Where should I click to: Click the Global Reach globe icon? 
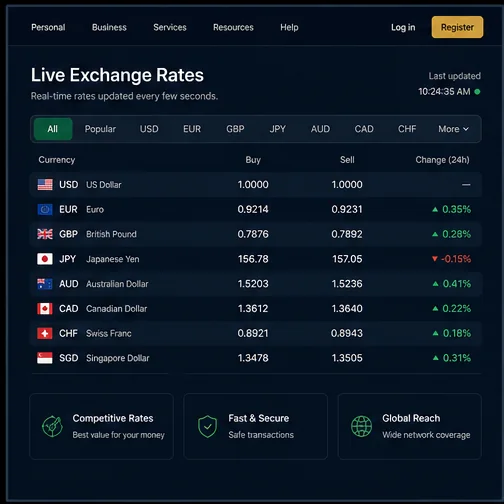361,426
